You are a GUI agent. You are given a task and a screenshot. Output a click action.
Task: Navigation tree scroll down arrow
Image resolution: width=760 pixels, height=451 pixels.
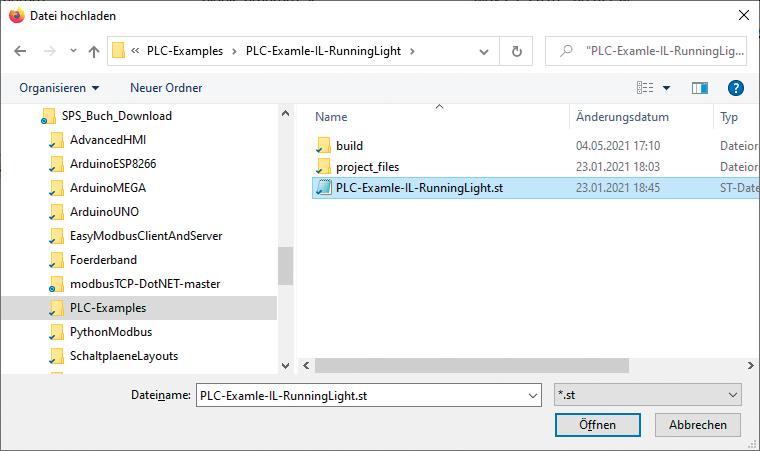click(x=285, y=366)
